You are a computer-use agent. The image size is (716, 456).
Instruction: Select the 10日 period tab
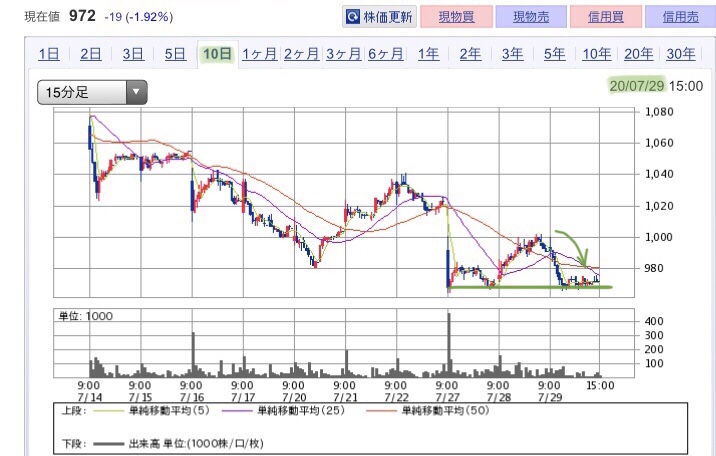point(217,54)
